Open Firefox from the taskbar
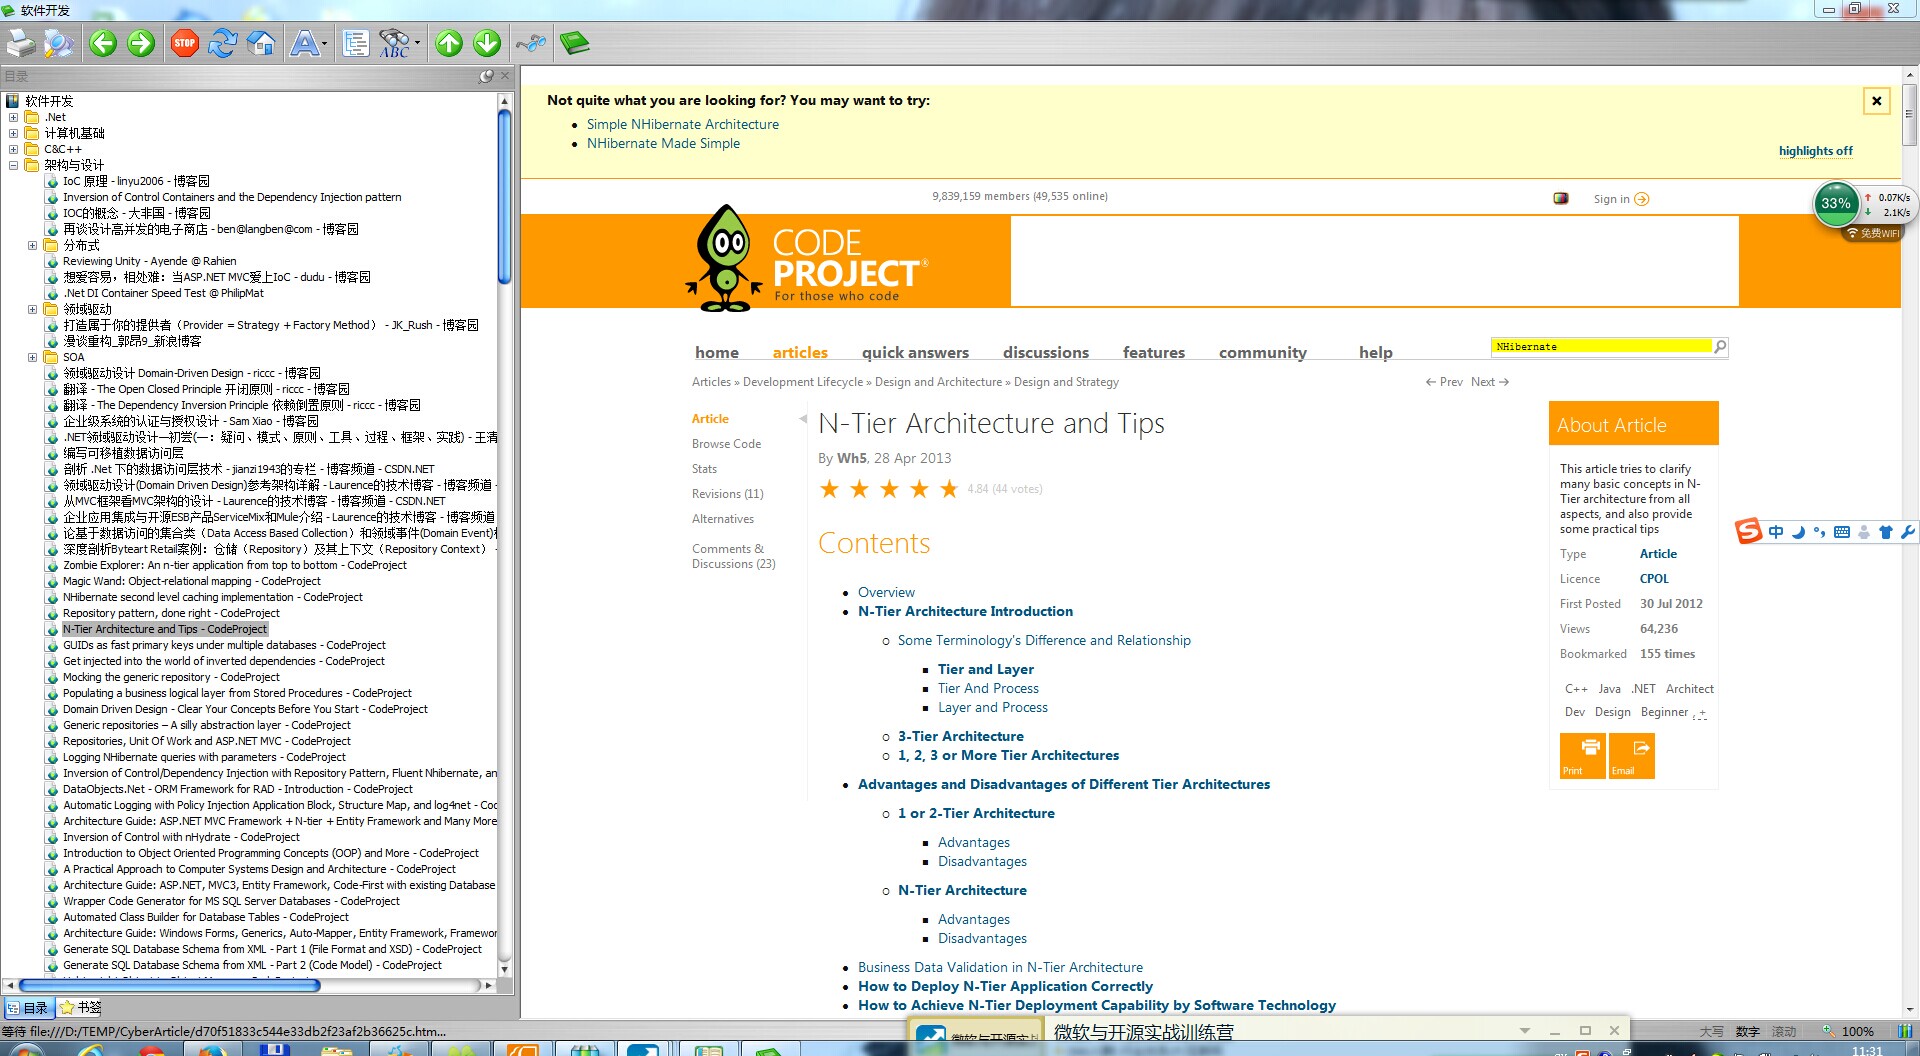This screenshot has height=1056, width=1920. click(x=211, y=1050)
